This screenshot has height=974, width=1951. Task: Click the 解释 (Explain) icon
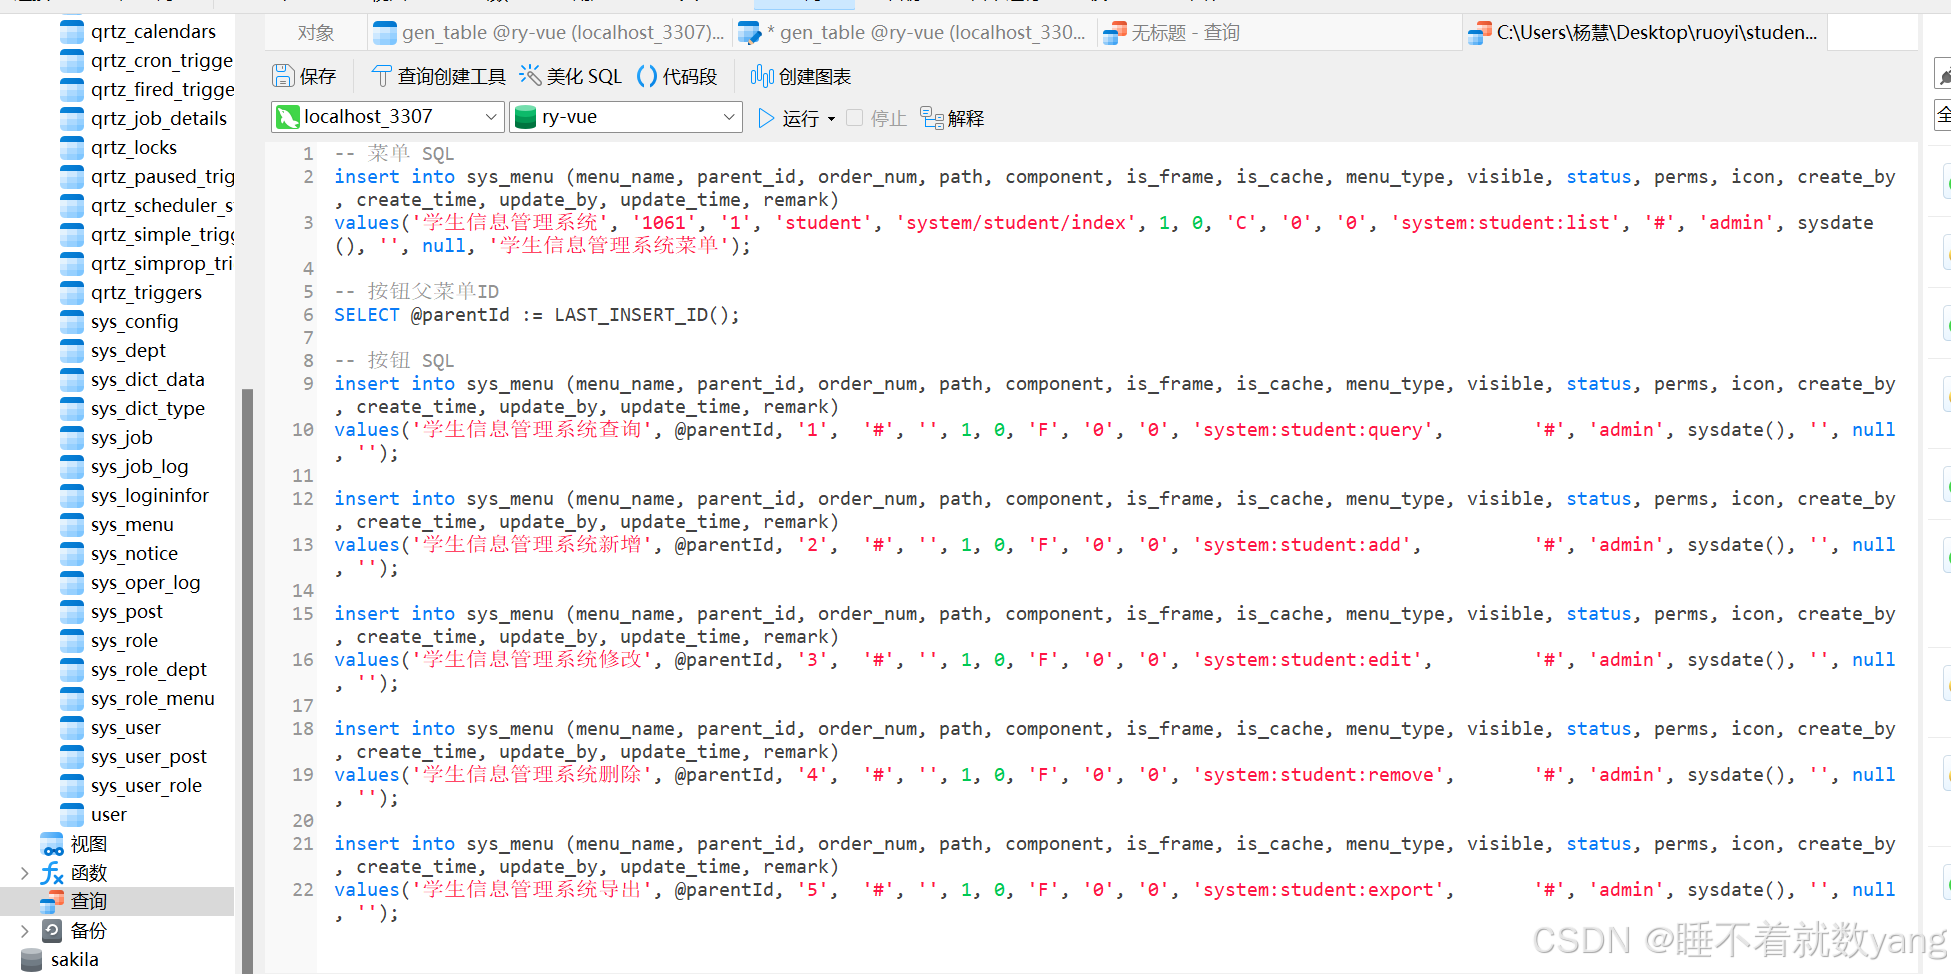click(931, 117)
